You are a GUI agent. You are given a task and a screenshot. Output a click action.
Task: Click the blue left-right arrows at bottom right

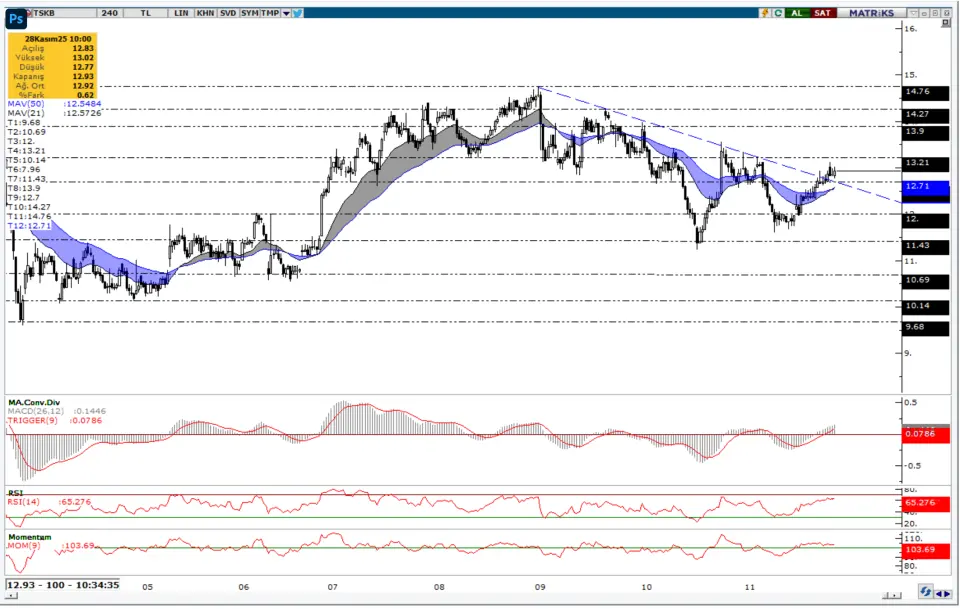942,591
